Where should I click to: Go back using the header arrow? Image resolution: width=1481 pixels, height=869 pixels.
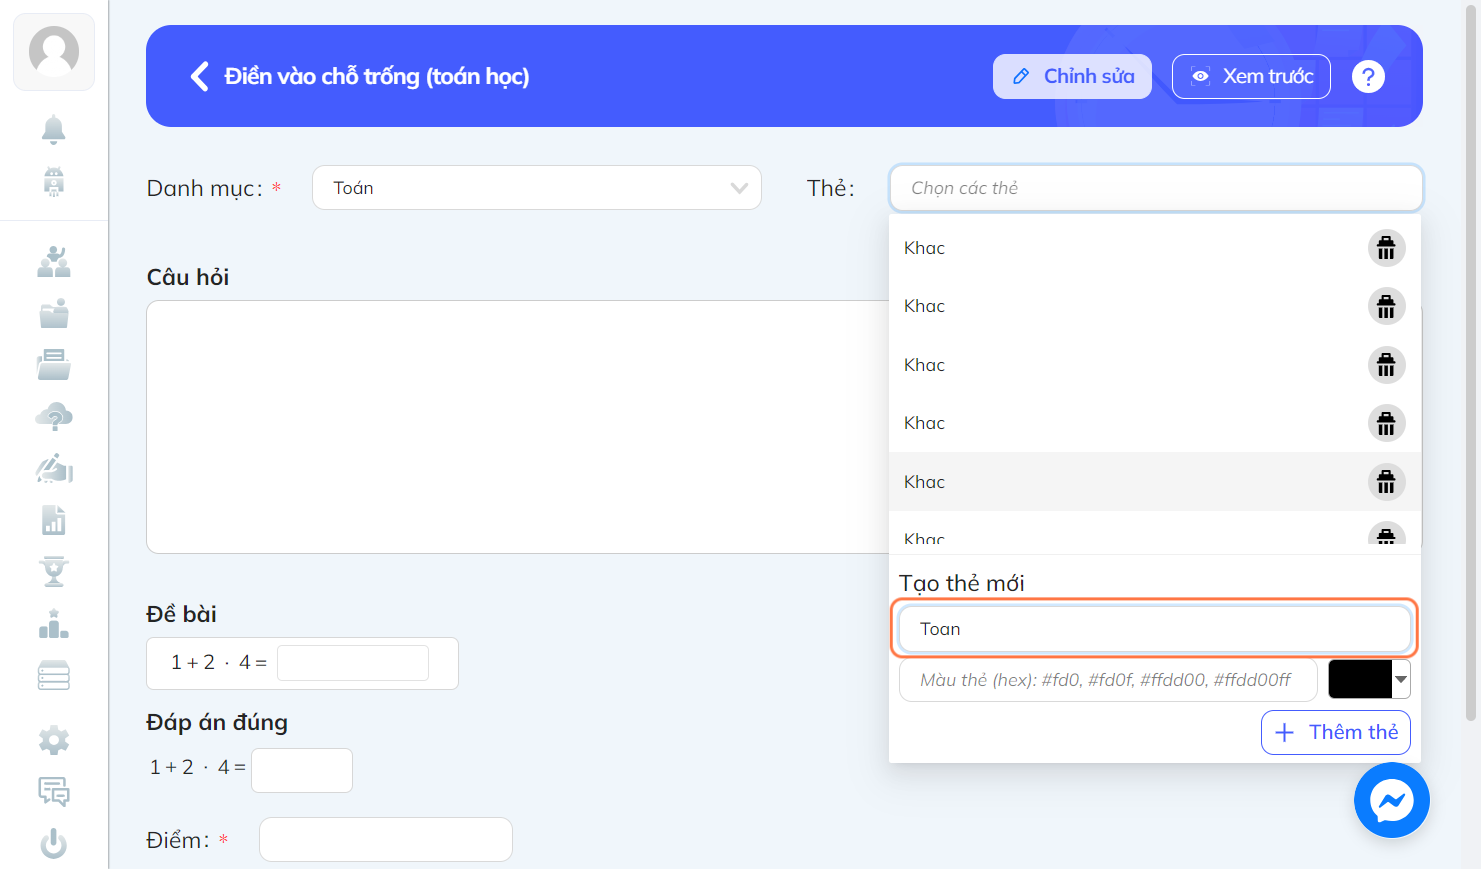[200, 76]
